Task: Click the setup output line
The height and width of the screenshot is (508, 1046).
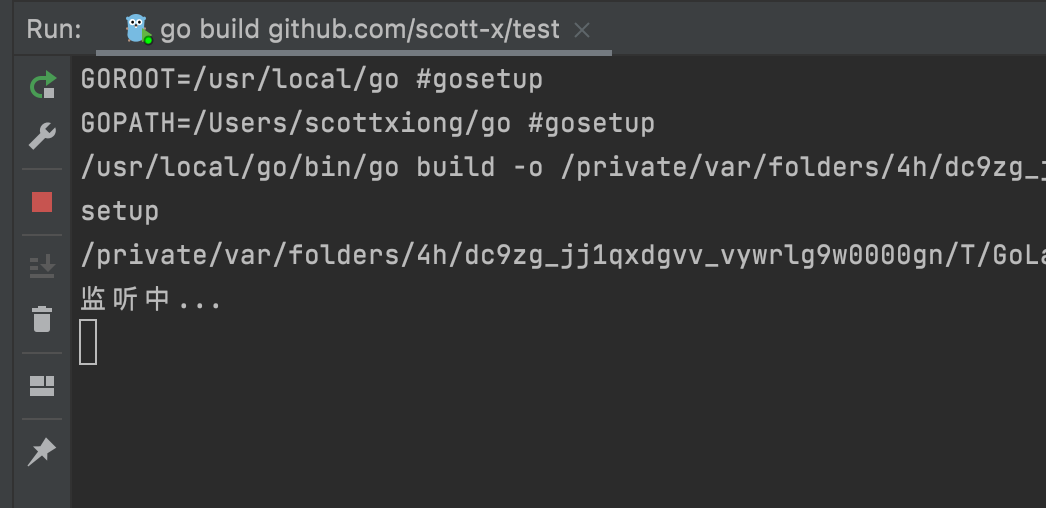Action: click(119, 212)
